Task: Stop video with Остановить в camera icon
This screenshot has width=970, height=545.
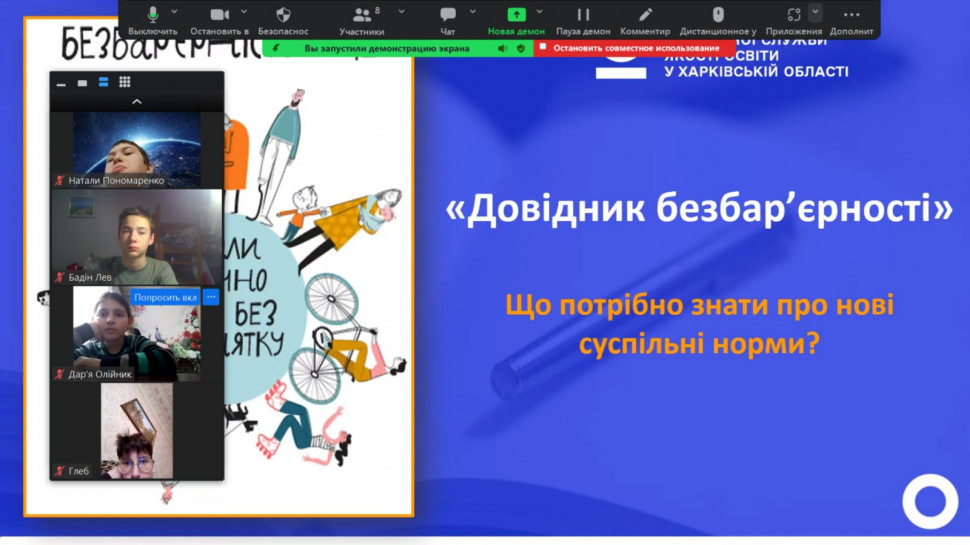Action: click(220, 20)
